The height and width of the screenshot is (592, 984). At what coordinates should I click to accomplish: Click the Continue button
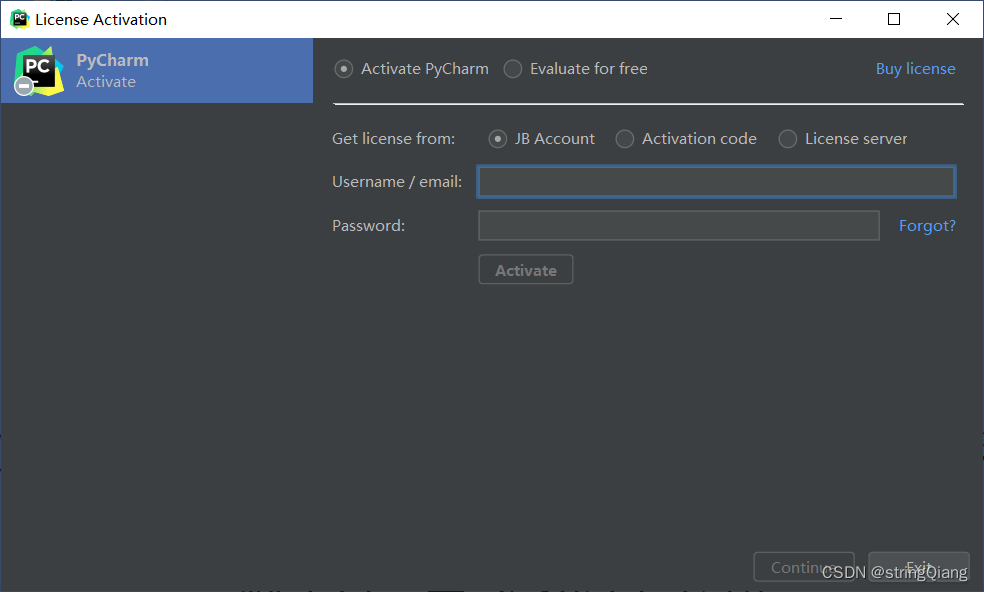point(803,568)
